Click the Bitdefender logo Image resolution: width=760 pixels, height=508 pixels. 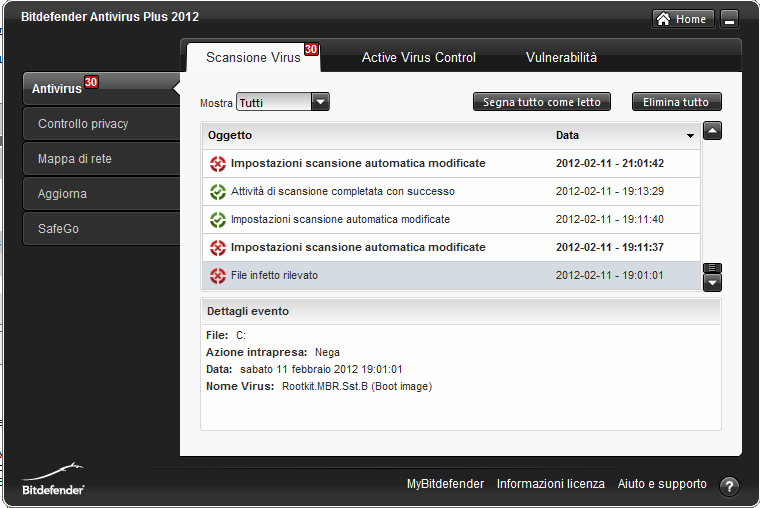(x=53, y=479)
